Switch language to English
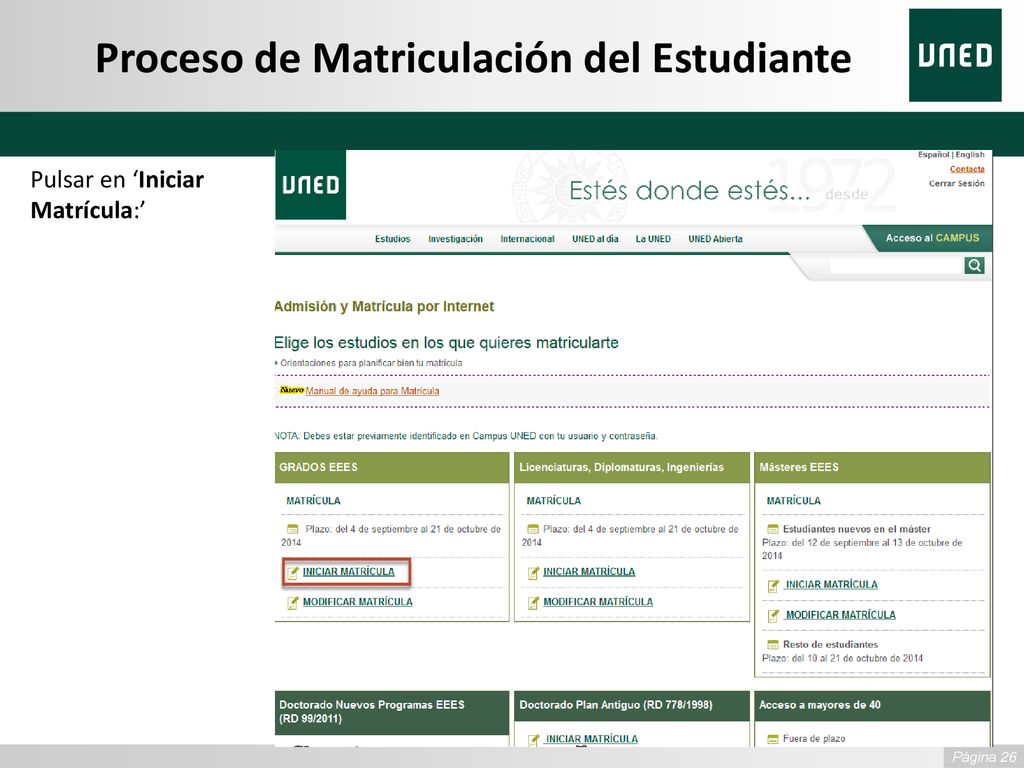Image resolution: width=1024 pixels, height=768 pixels. click(x=970, y=155)
